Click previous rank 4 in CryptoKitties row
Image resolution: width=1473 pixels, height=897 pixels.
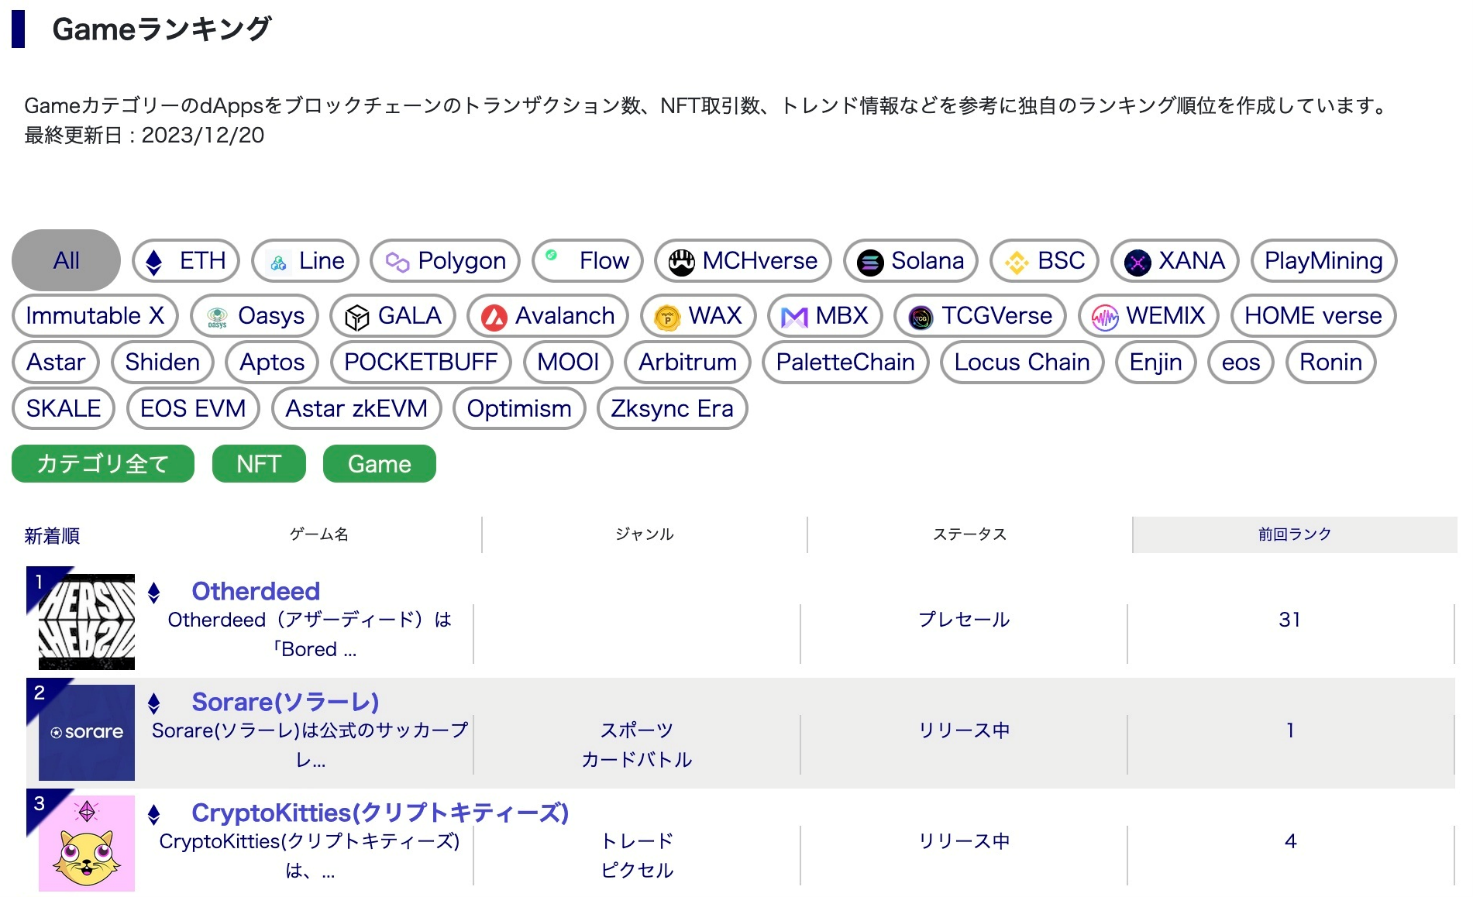pos(1290,842)
